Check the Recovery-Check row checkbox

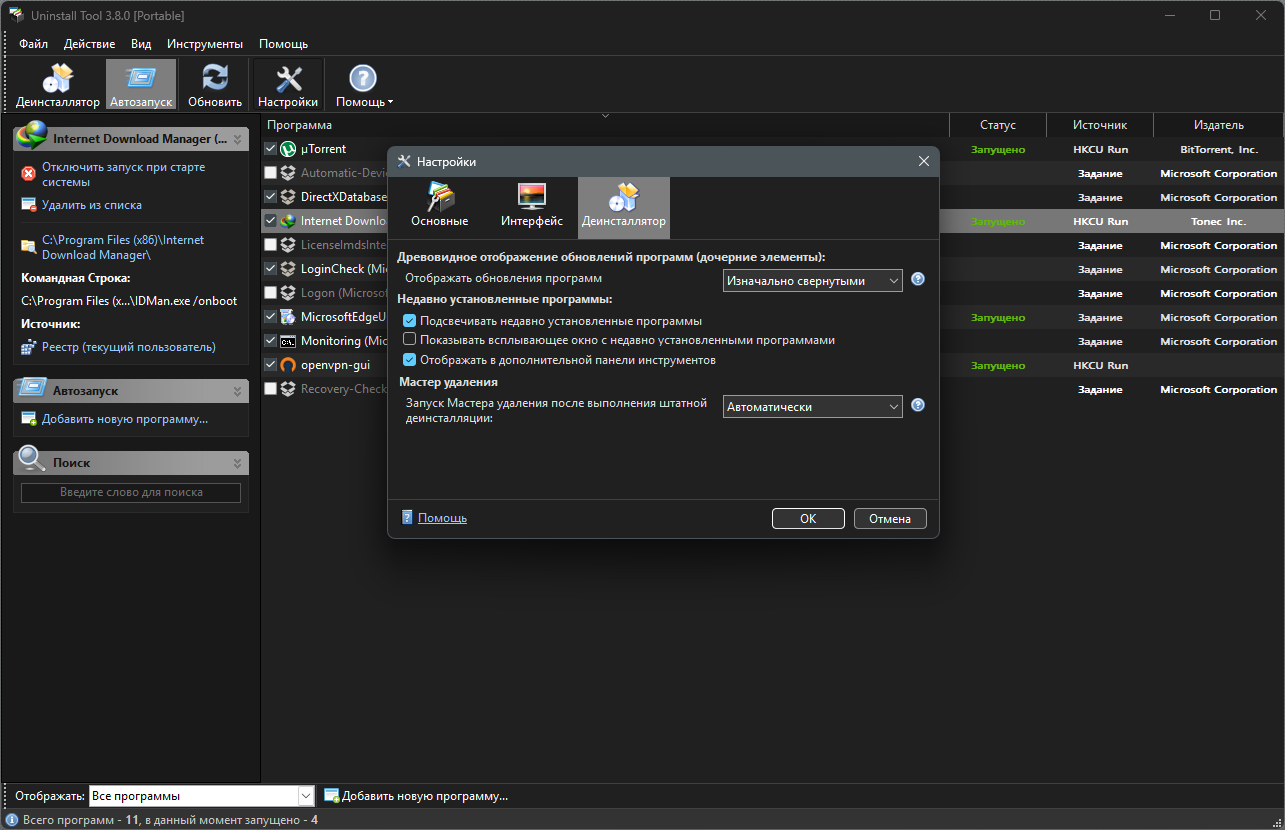point(270,389)
